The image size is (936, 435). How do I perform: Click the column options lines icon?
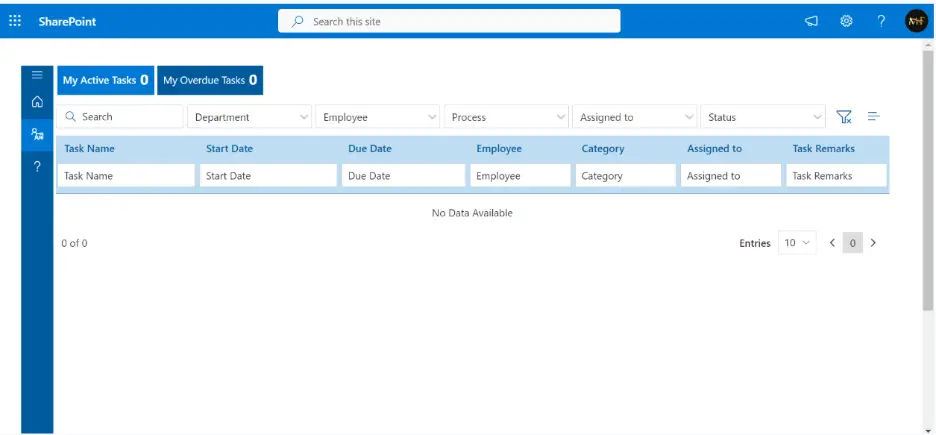(x=874, y=116)
